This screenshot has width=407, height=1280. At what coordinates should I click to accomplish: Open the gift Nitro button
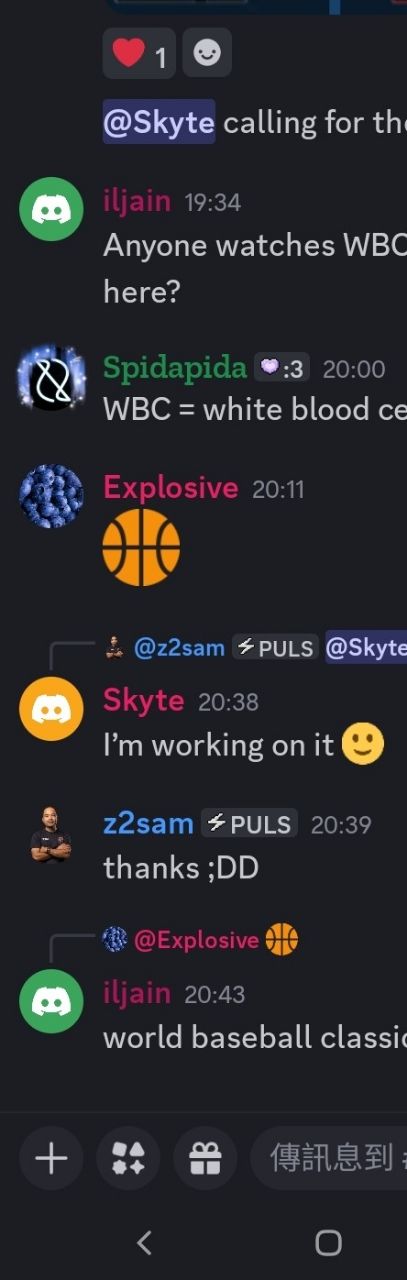[205, 1158]
